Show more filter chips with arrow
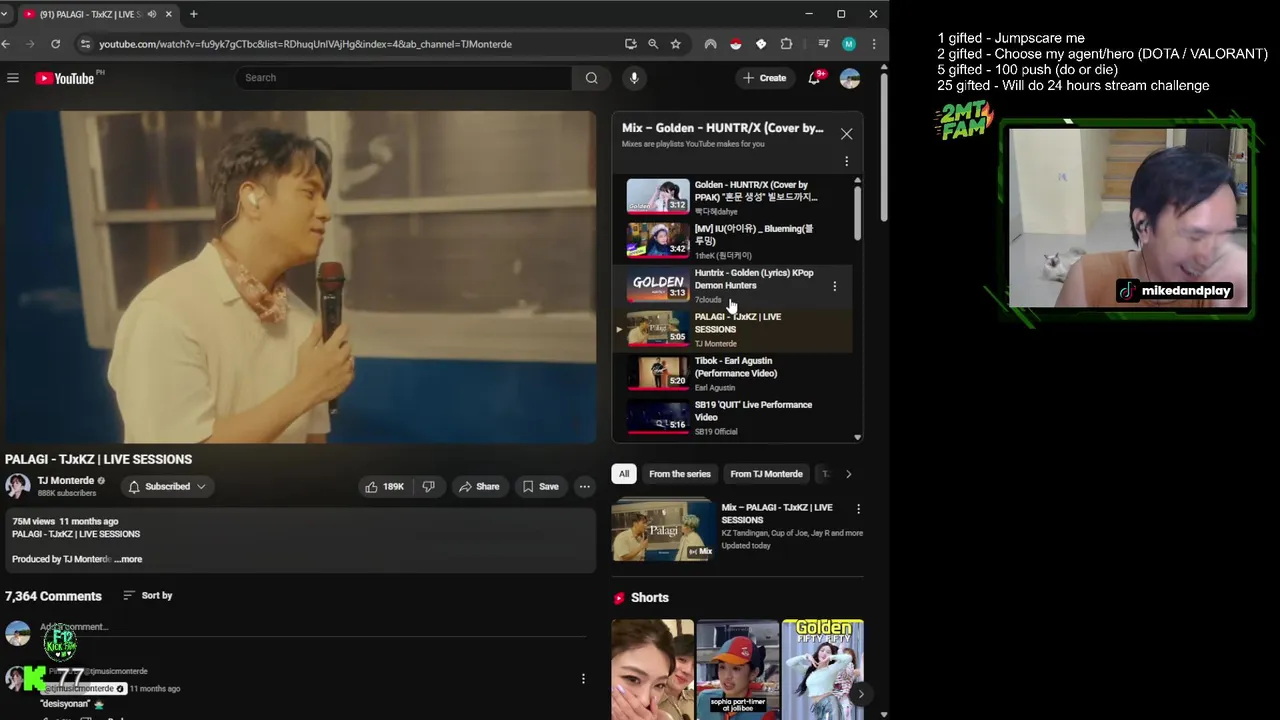Viewport: 1280px width, 720px height. [848, 474]
